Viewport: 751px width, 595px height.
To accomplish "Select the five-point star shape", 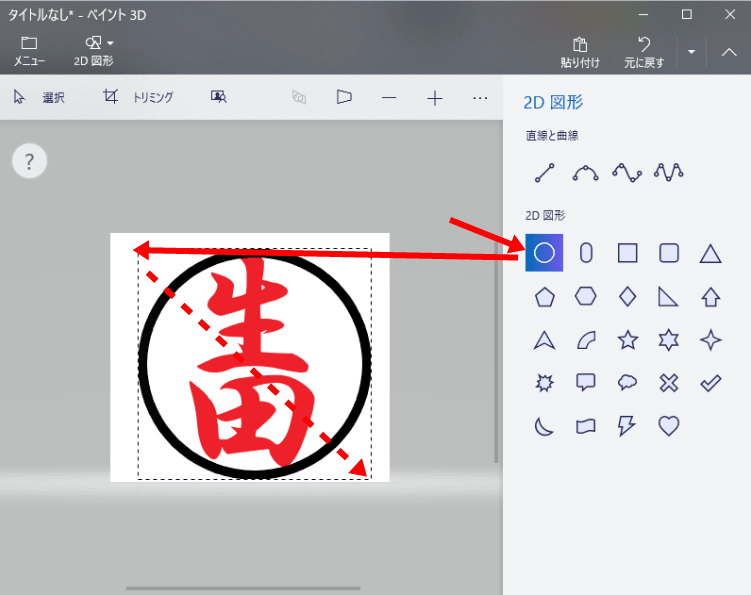I will pos(628,340).
